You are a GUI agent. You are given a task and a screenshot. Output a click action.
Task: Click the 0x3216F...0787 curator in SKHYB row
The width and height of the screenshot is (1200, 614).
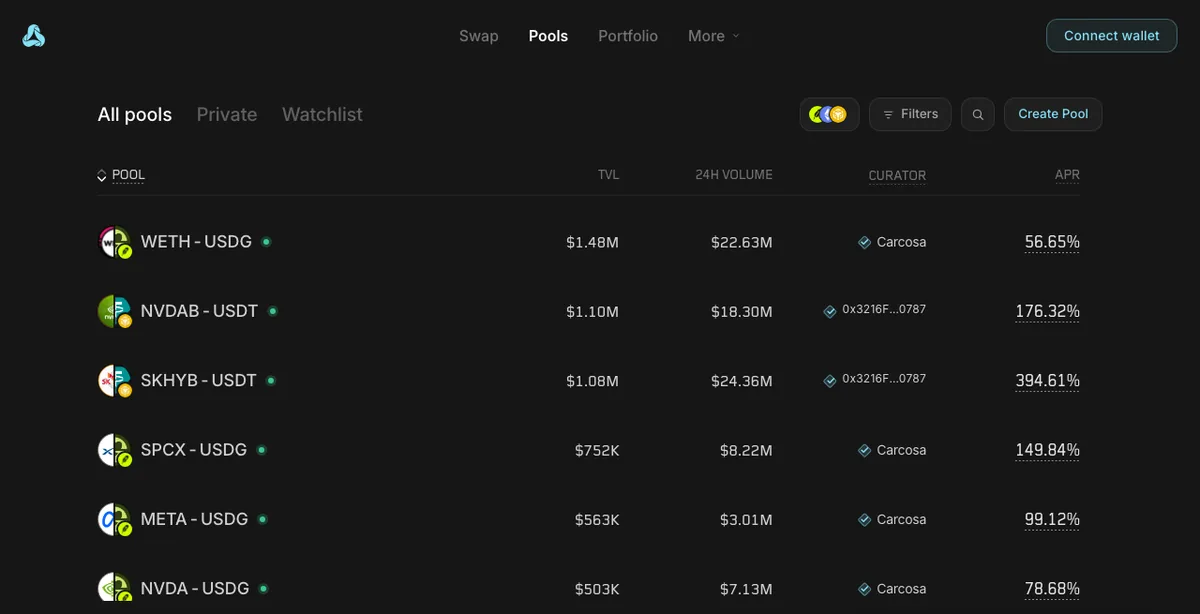click(884, 379)
